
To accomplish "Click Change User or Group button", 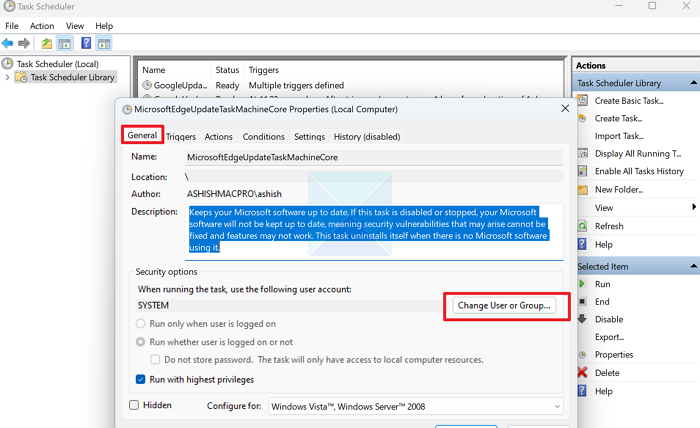I will tap(504, 306).
